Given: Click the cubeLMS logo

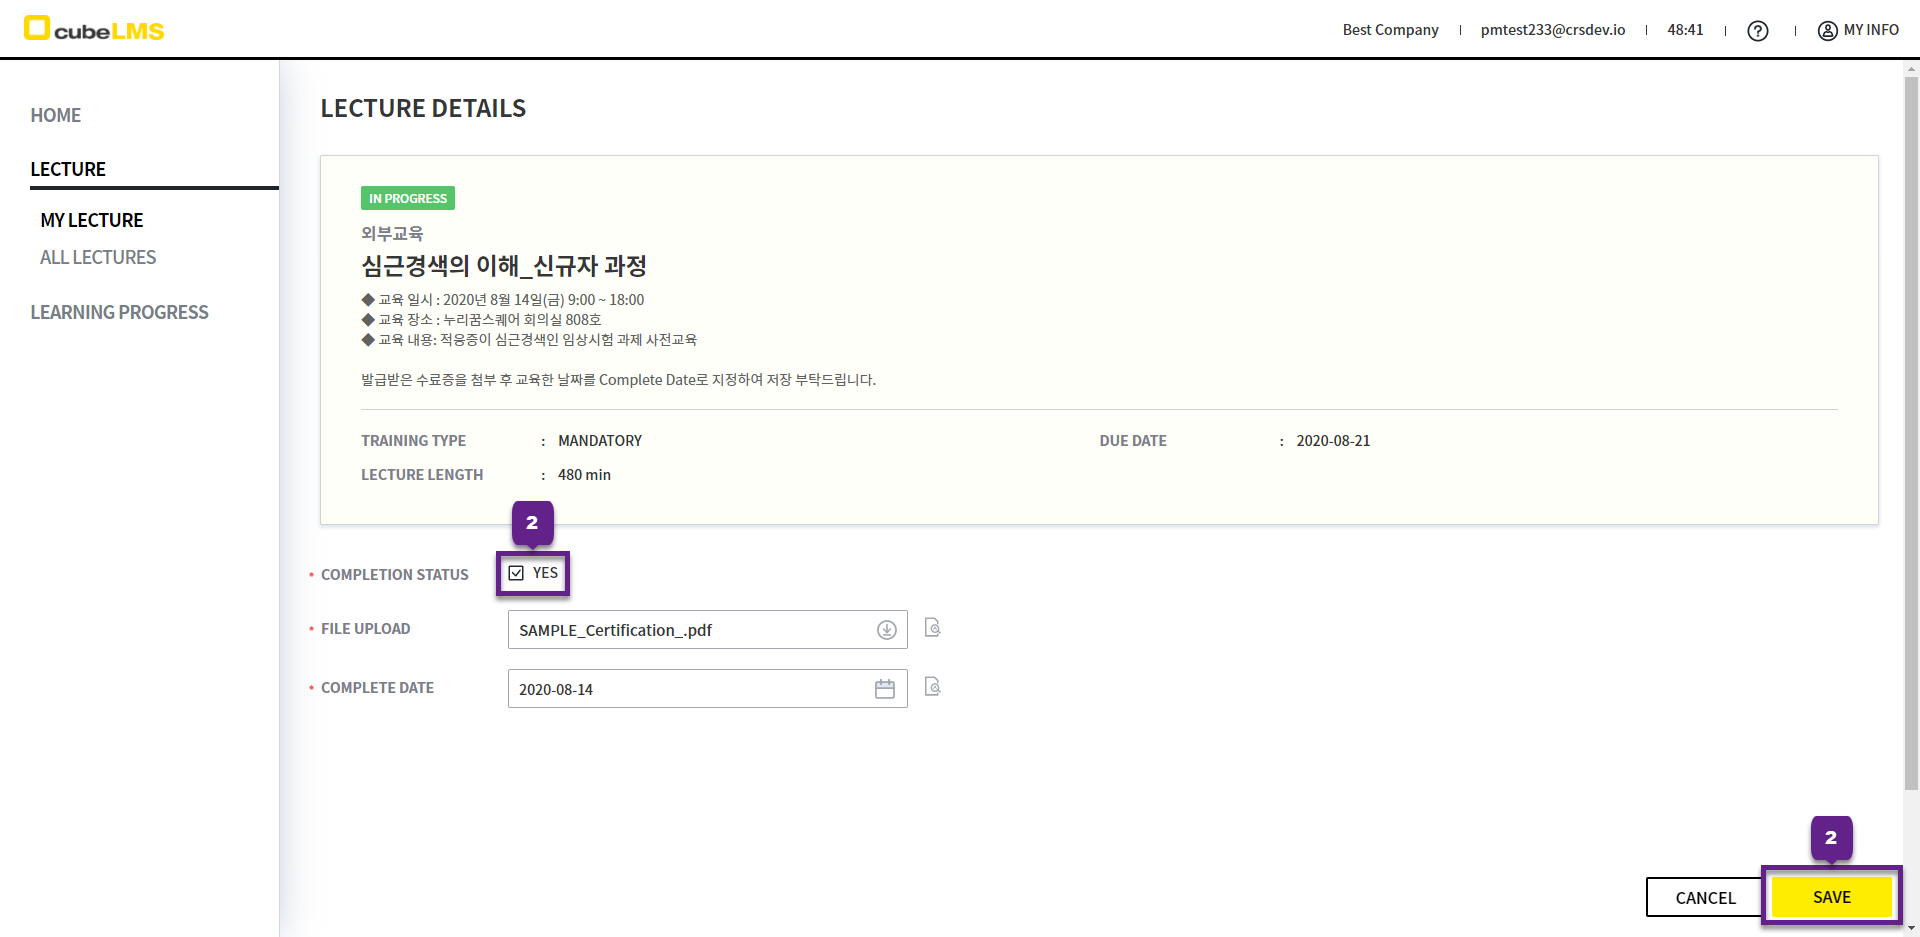Looking at the screenshot, I should pos(94,29).
